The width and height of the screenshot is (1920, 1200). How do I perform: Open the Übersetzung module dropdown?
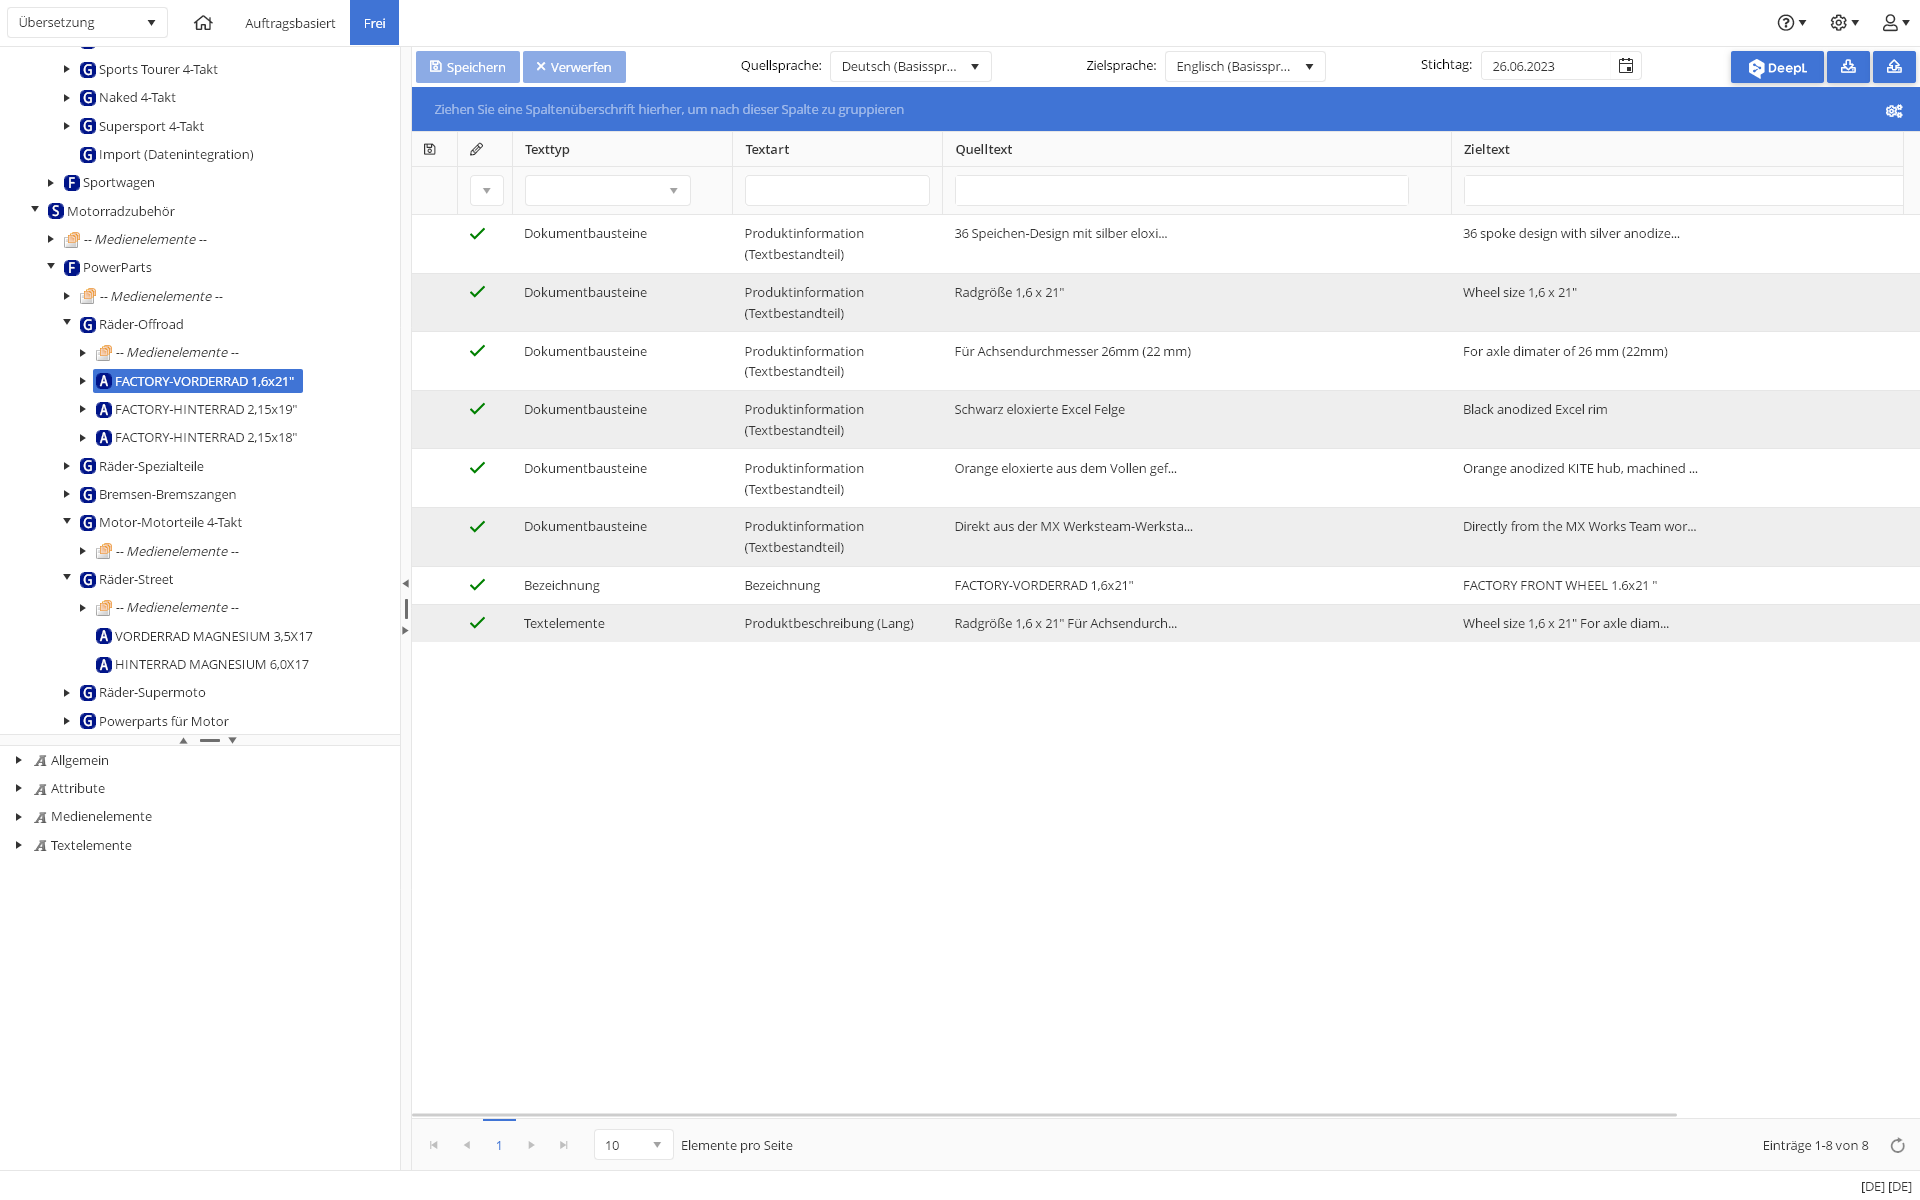coord(87,22)
